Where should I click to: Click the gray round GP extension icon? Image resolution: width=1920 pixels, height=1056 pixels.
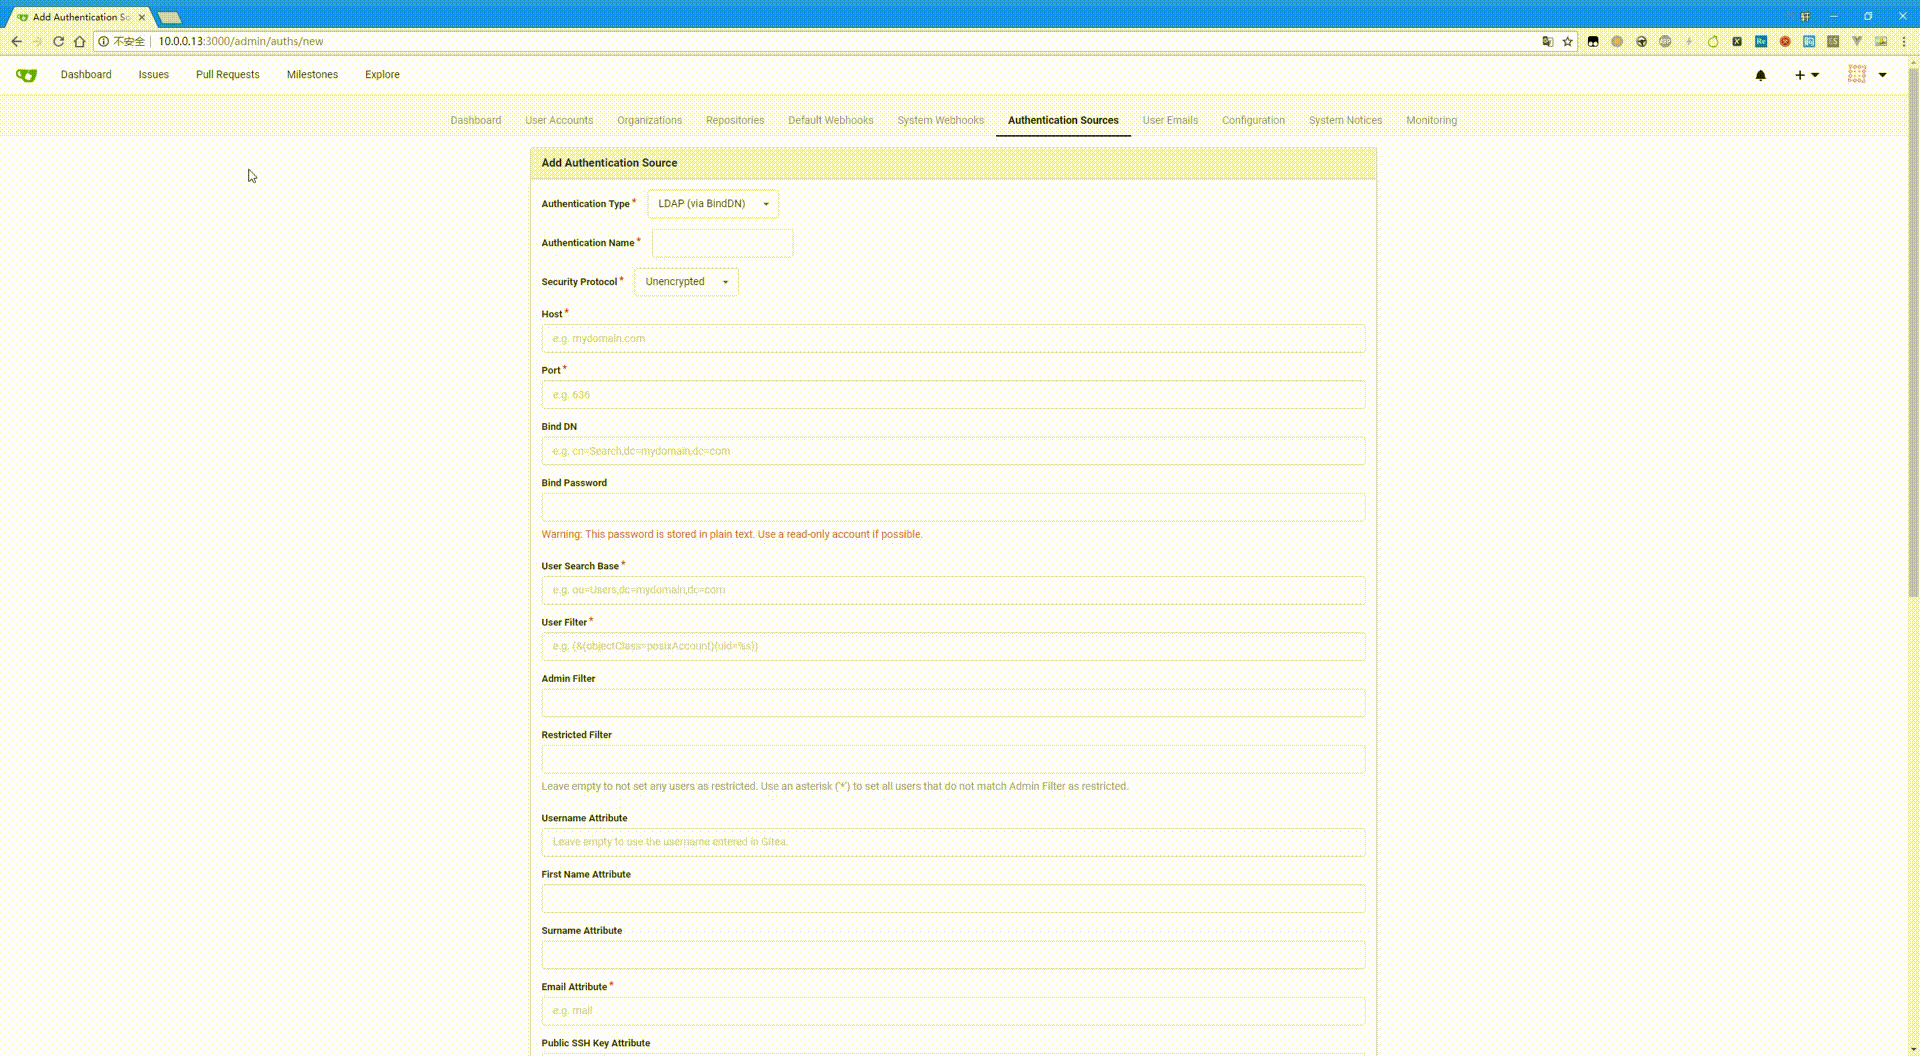click(x=1665, y=41)
